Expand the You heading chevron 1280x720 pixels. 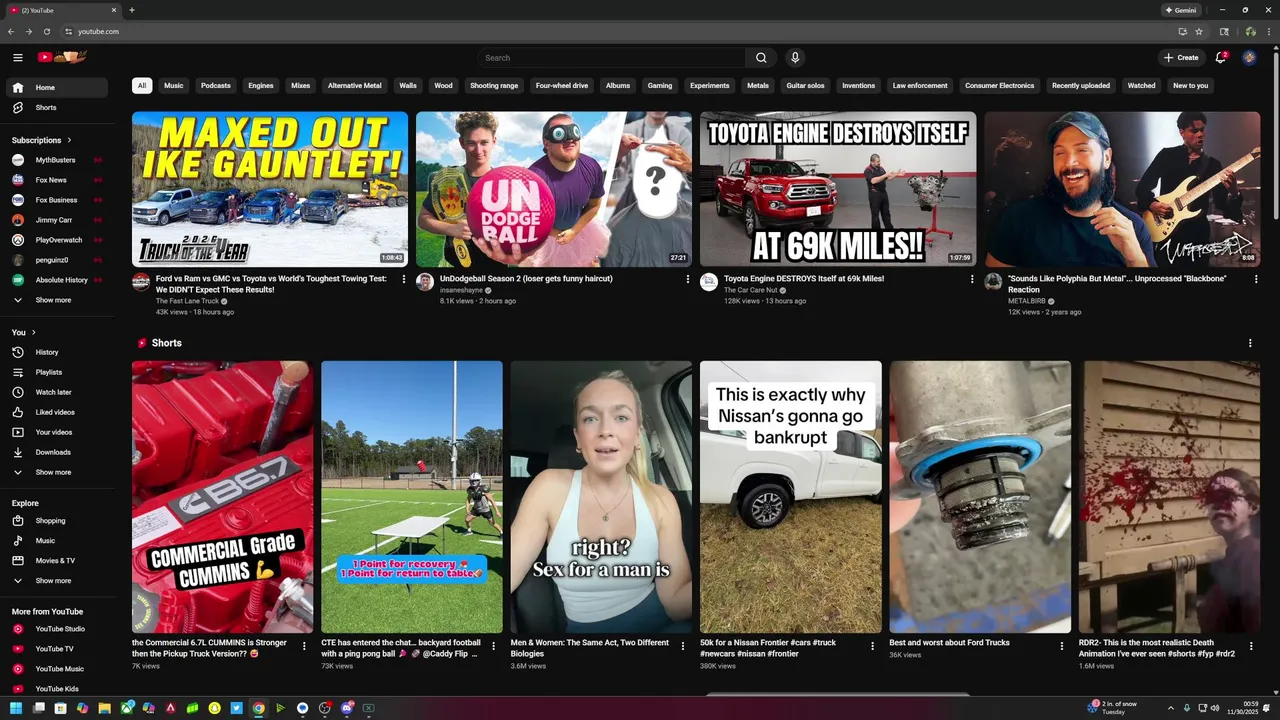(x=34, y=332)
